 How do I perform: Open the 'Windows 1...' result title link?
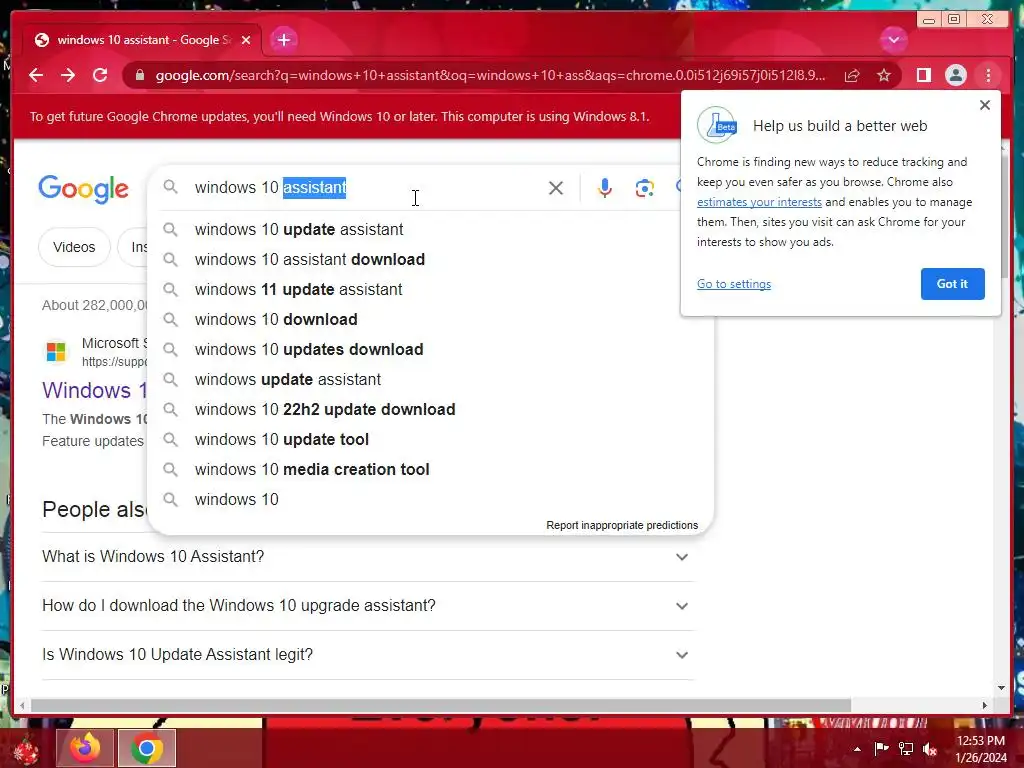(x=94, y=391)
